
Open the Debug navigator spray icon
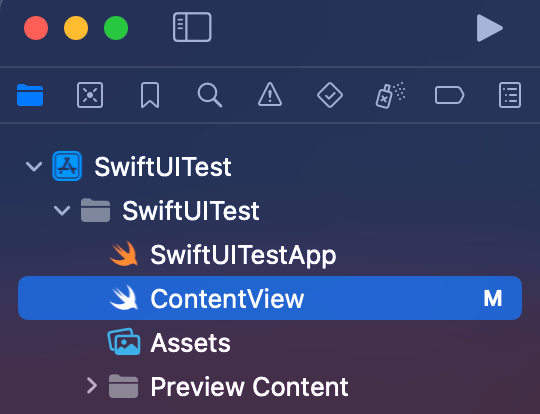coord(390,95)
